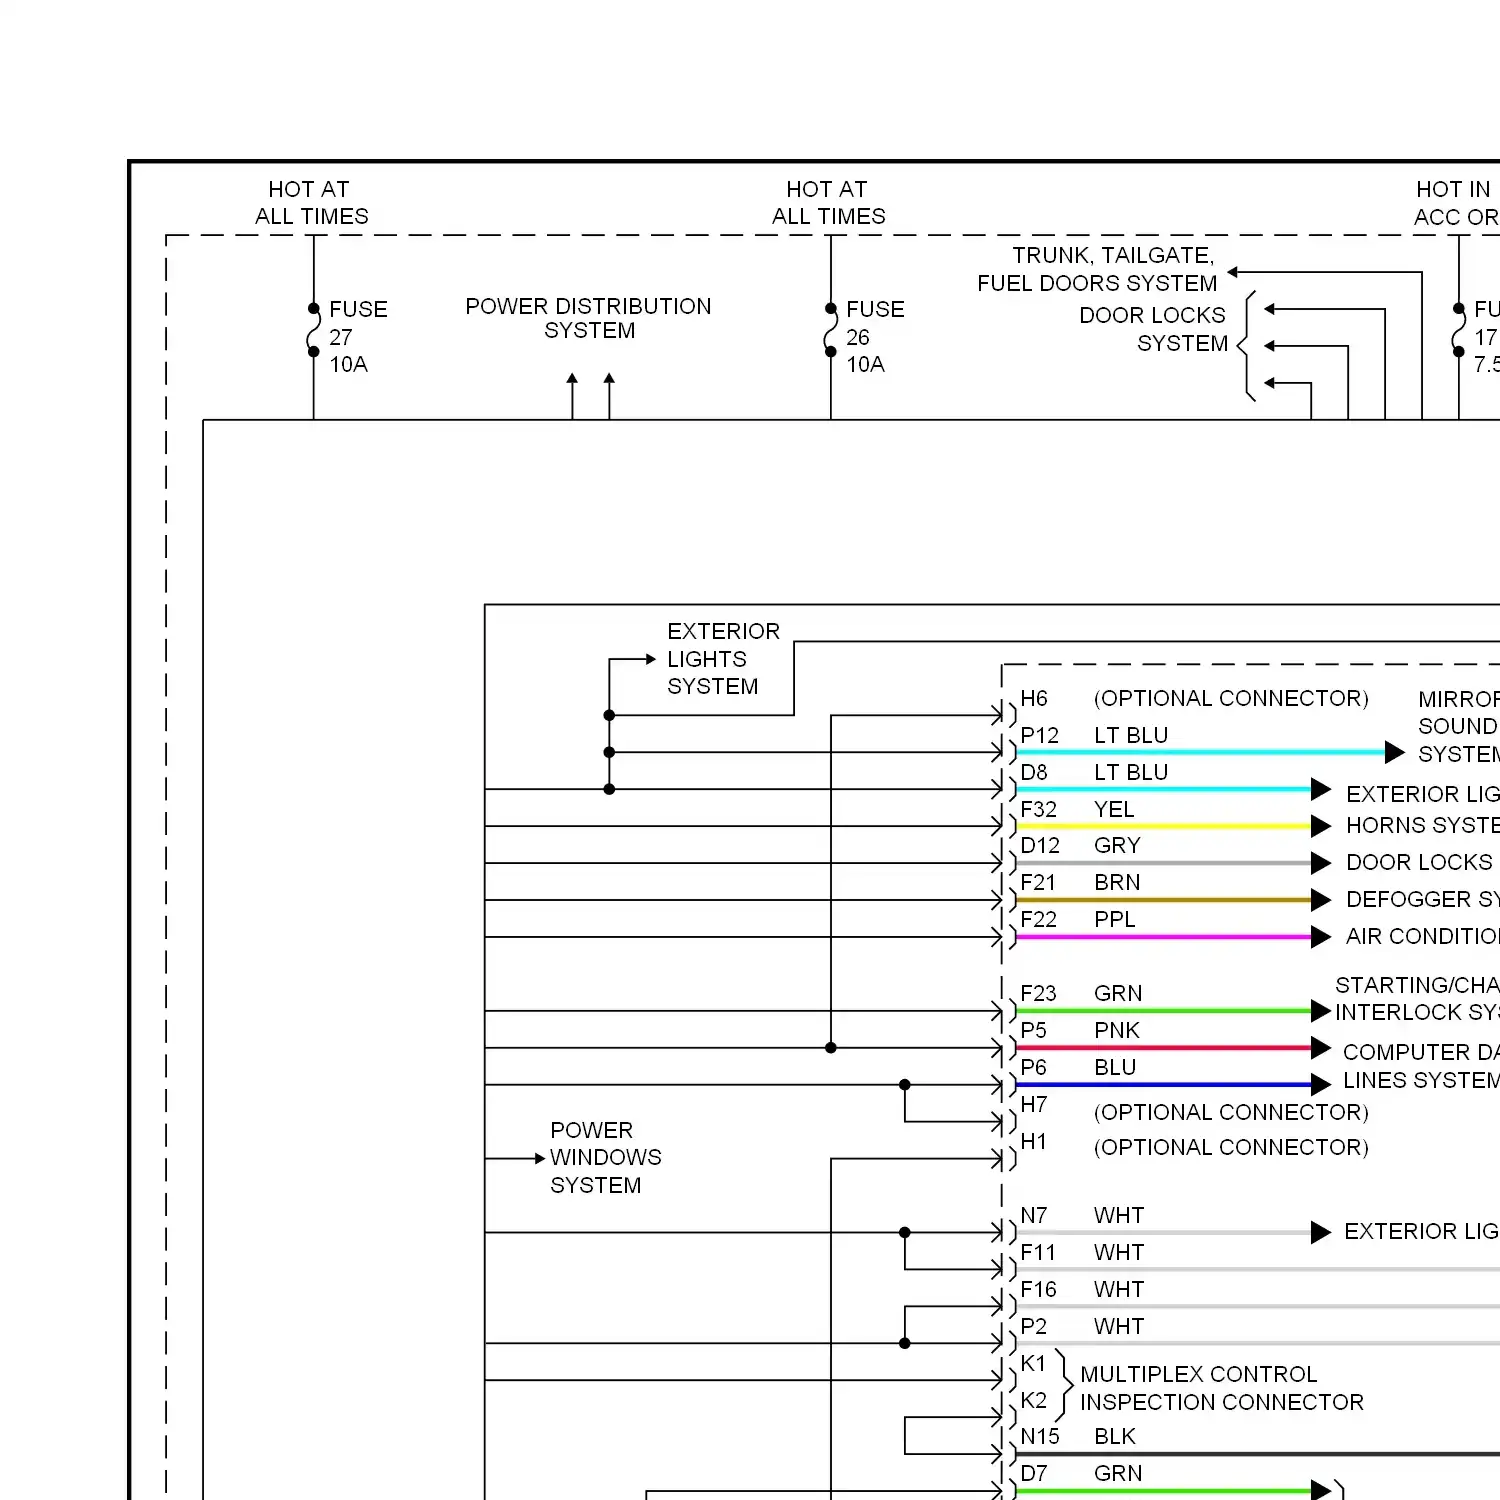
Task: Click HOT AT ALL TIMES above Fuse 27
Action: pos(311,203)
